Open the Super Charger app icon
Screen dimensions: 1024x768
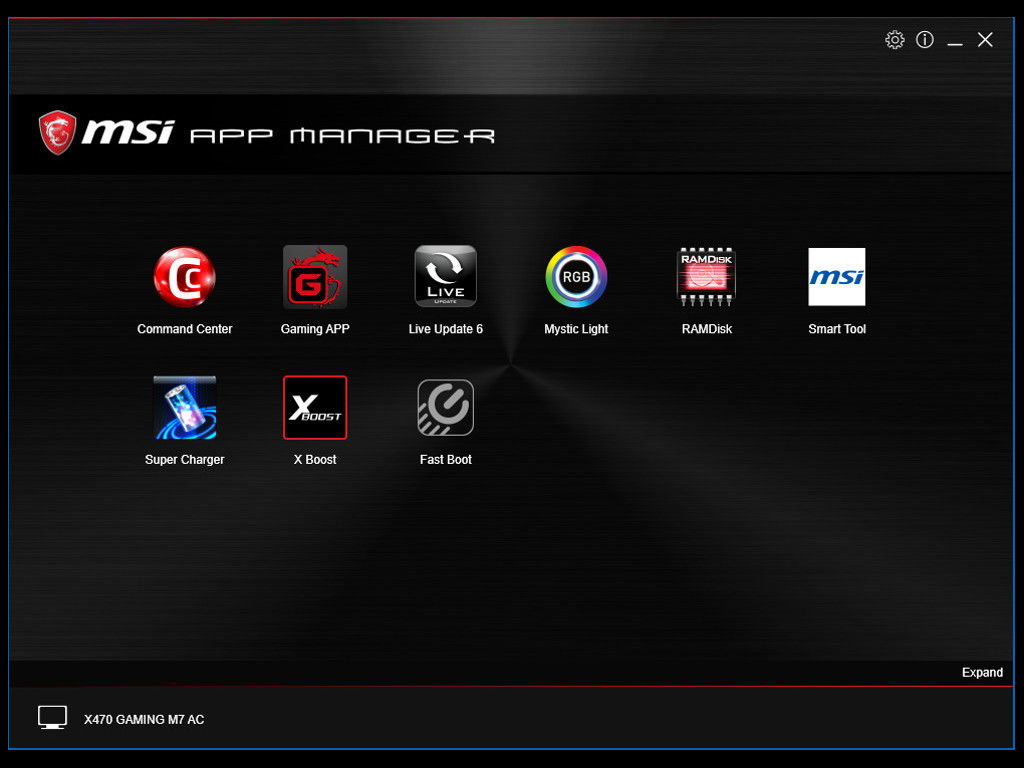point(184,407)
